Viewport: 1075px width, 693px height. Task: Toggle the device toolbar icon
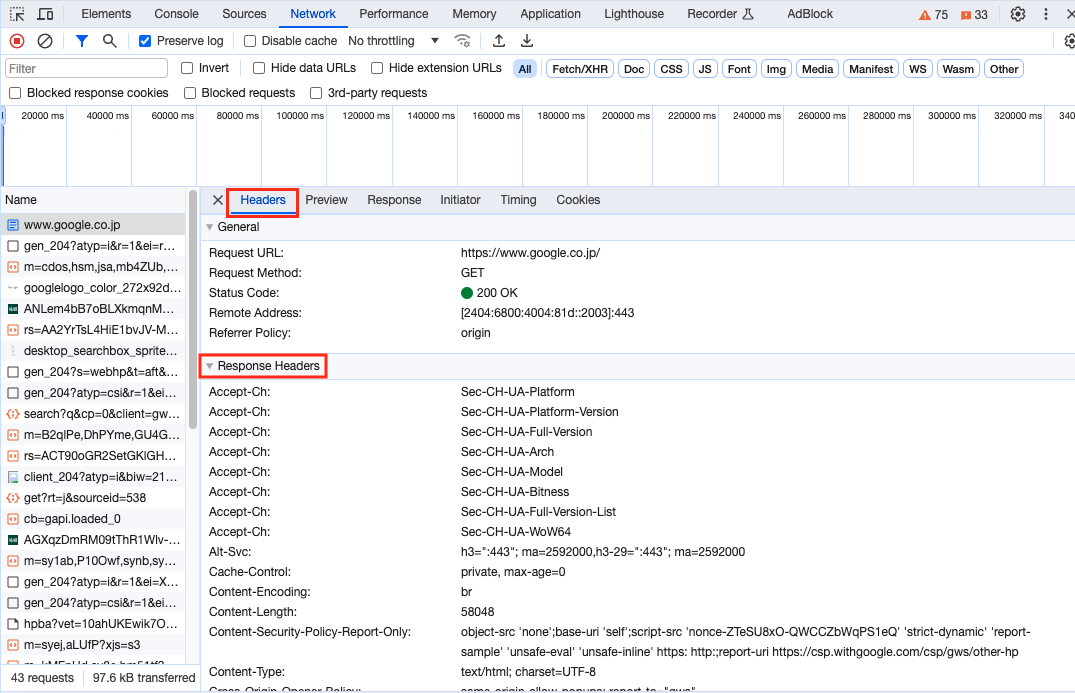tap(45, 14)
